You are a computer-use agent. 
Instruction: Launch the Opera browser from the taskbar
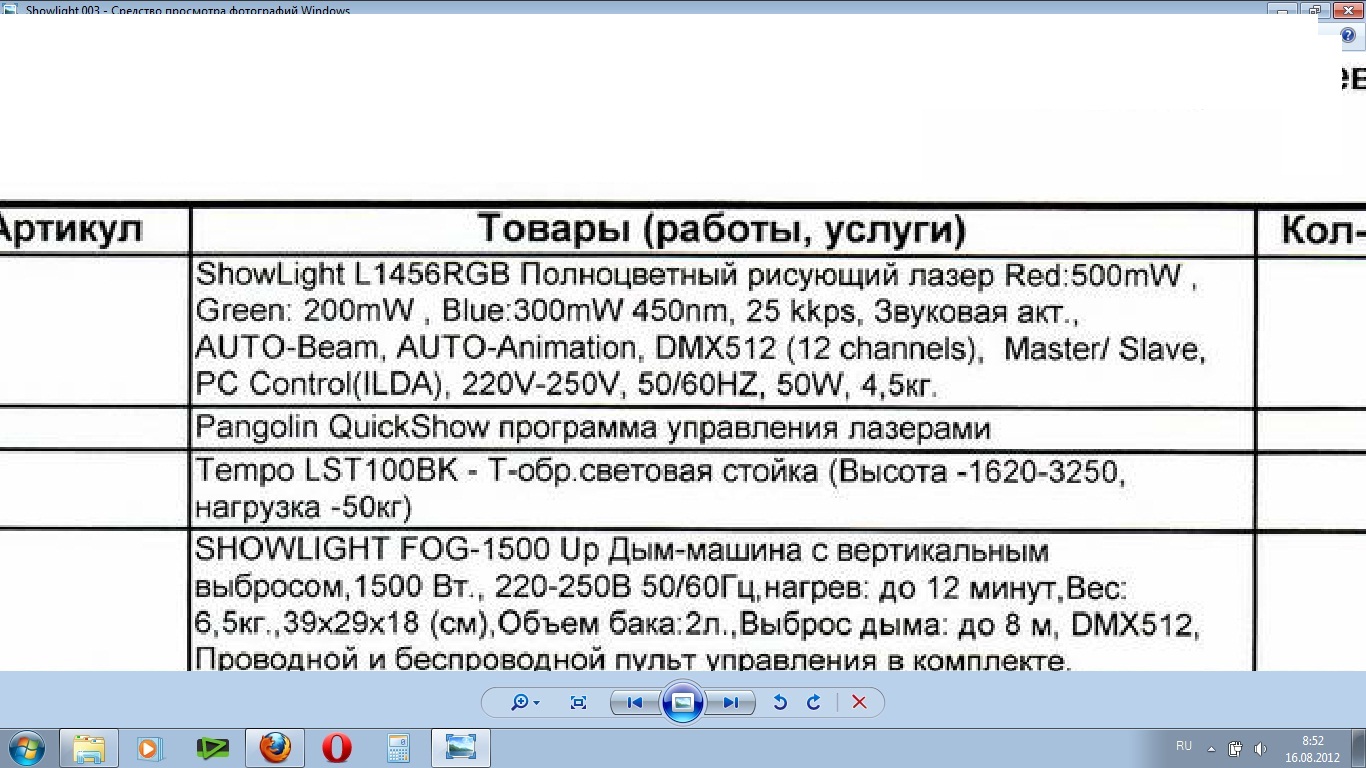[x=337, y=747]
